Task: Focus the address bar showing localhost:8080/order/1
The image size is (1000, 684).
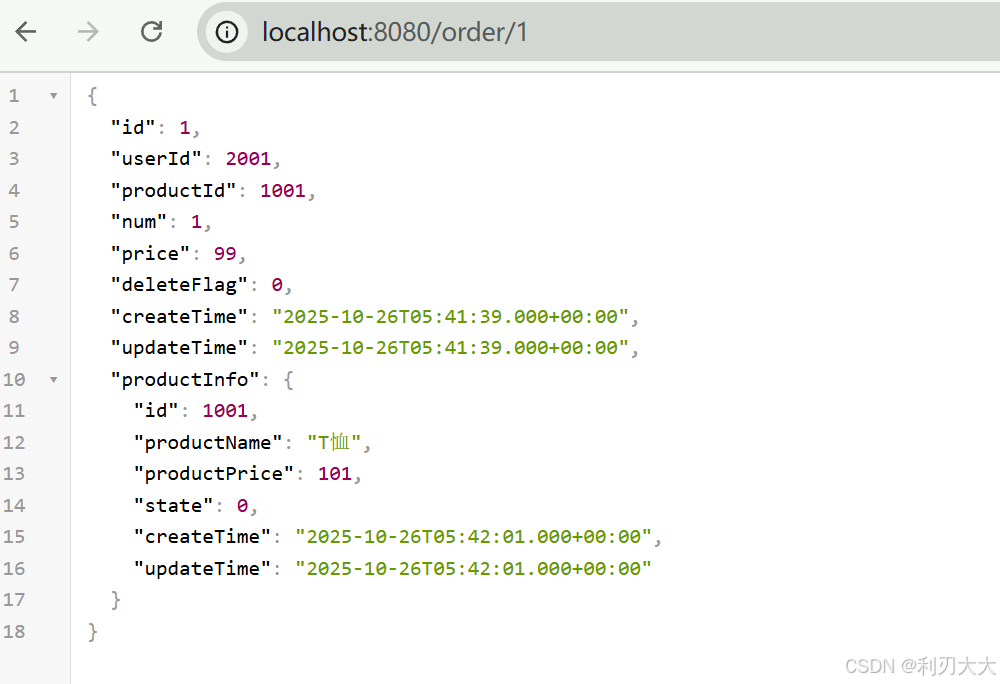Action: coord(598,32)
